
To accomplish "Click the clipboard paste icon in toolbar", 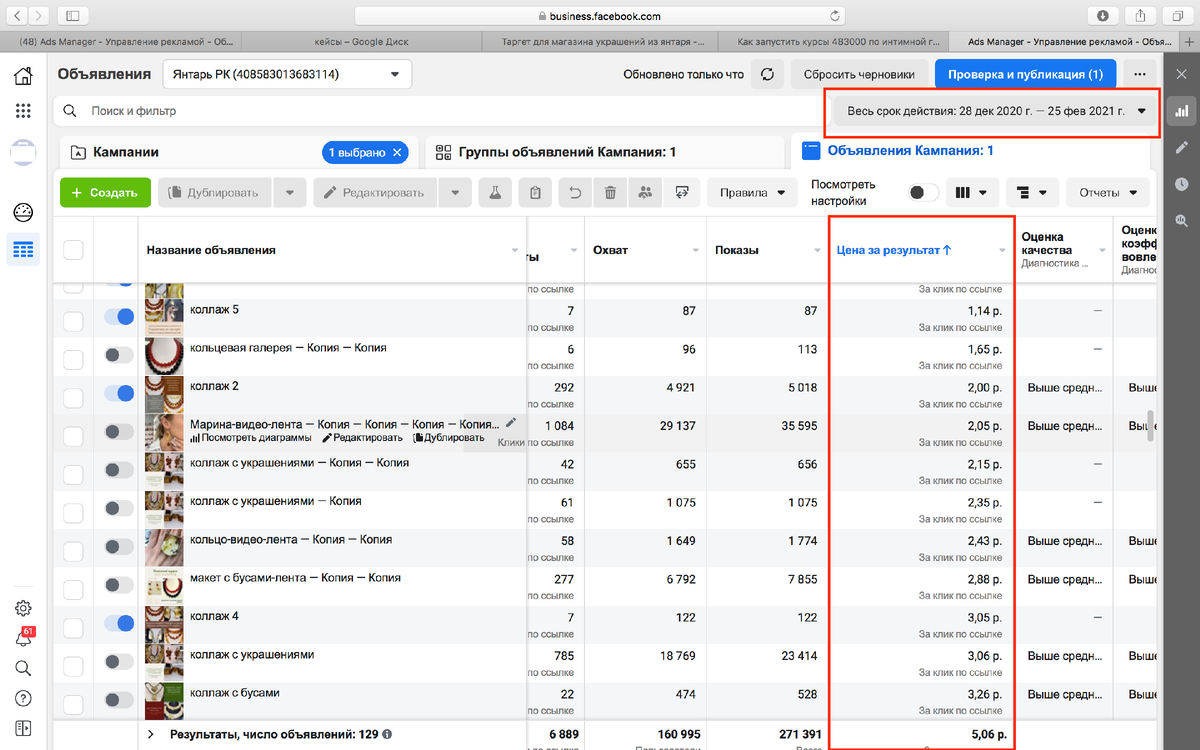I will [x=536, y=193].
